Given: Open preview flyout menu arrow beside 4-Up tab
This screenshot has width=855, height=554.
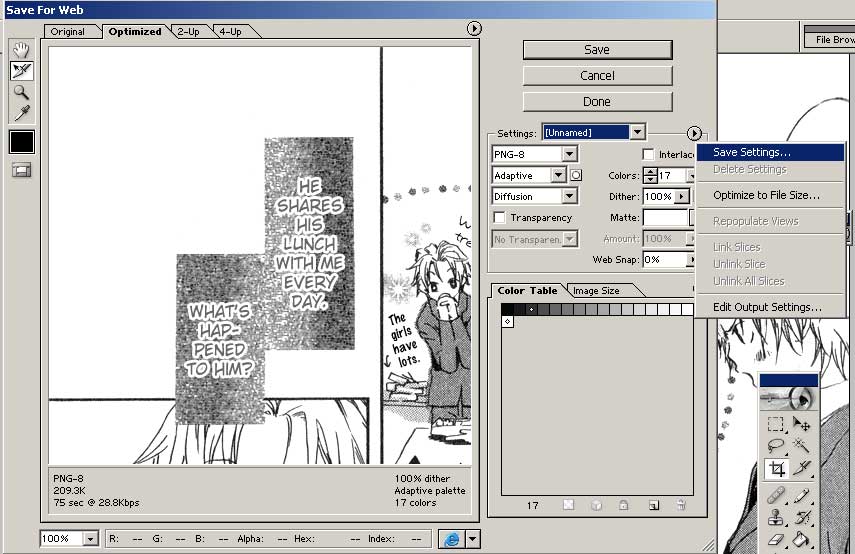Looking at the screenshot, I should click(x=474, y=28).
